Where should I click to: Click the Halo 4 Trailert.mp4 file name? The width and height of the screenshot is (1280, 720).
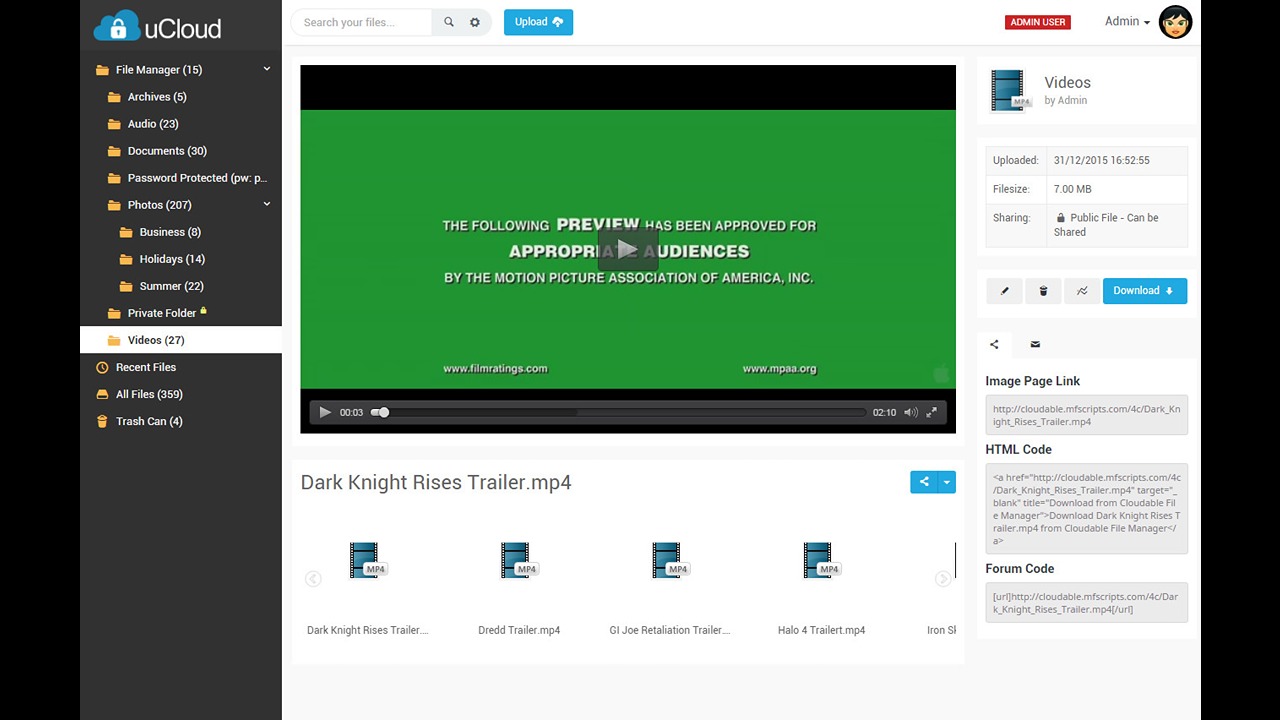click(x=821, y=630)
